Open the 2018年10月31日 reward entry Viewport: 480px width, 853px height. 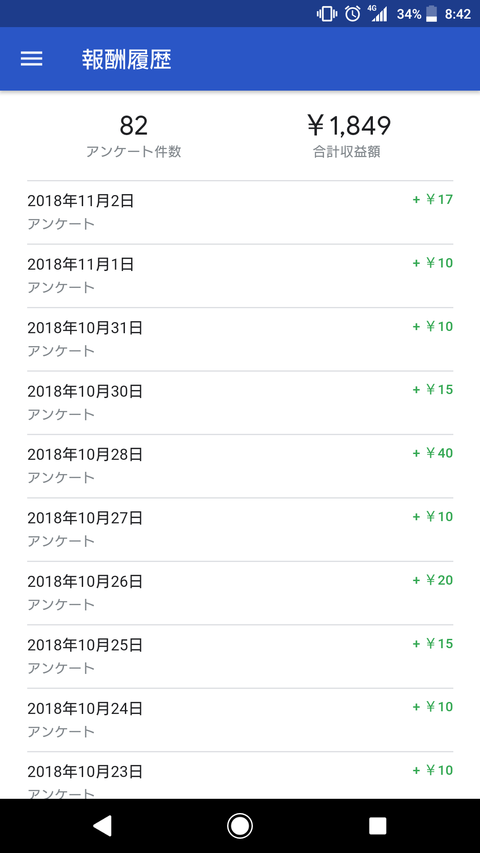click(x=240, y=339)
